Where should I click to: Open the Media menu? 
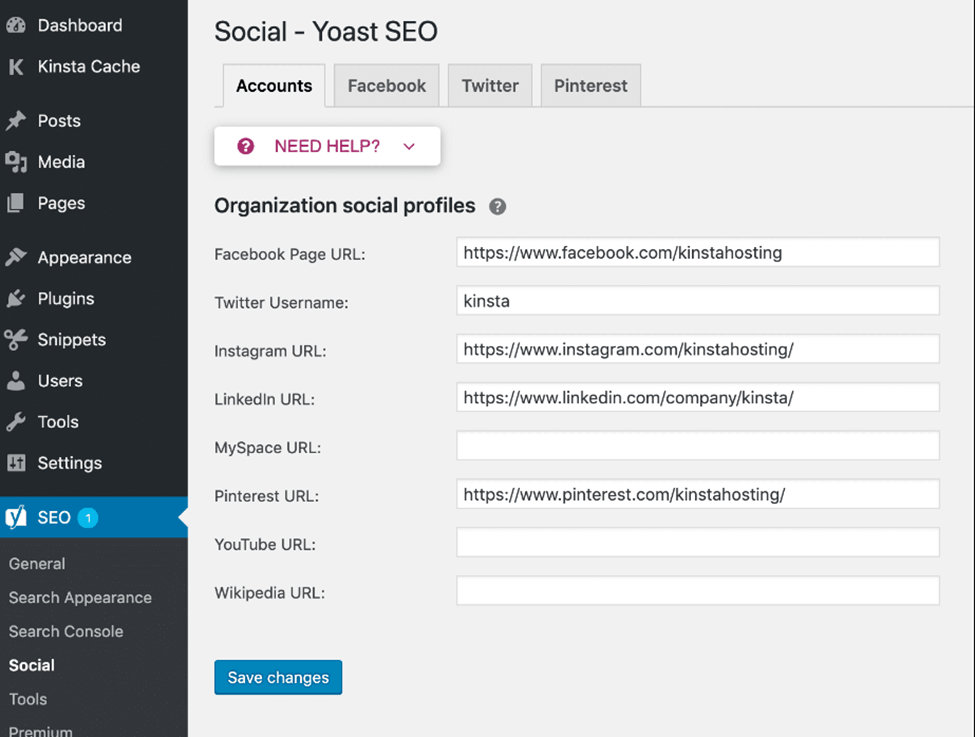pyautogui.click(x=94, y=162)
